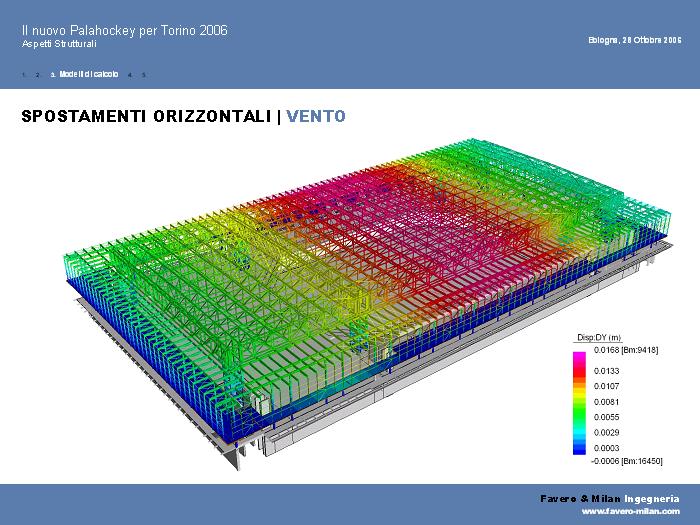Click the maximum value 0.0168 [Bm:9418]
Viewport: 700px width, 525px height.
pyautogui.click(x=625, y=349)
